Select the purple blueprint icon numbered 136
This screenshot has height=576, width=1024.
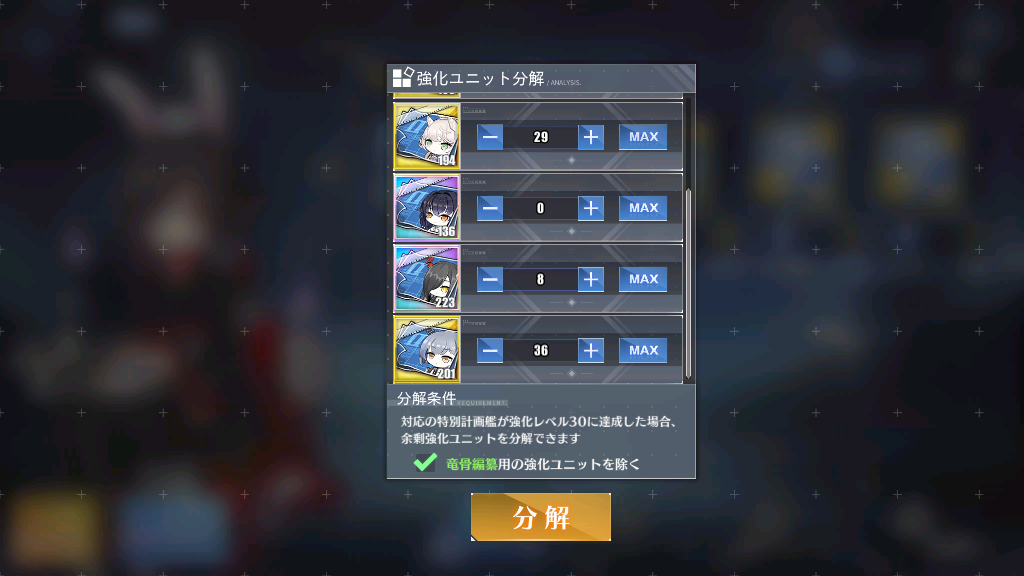click(x=427, y=208)
